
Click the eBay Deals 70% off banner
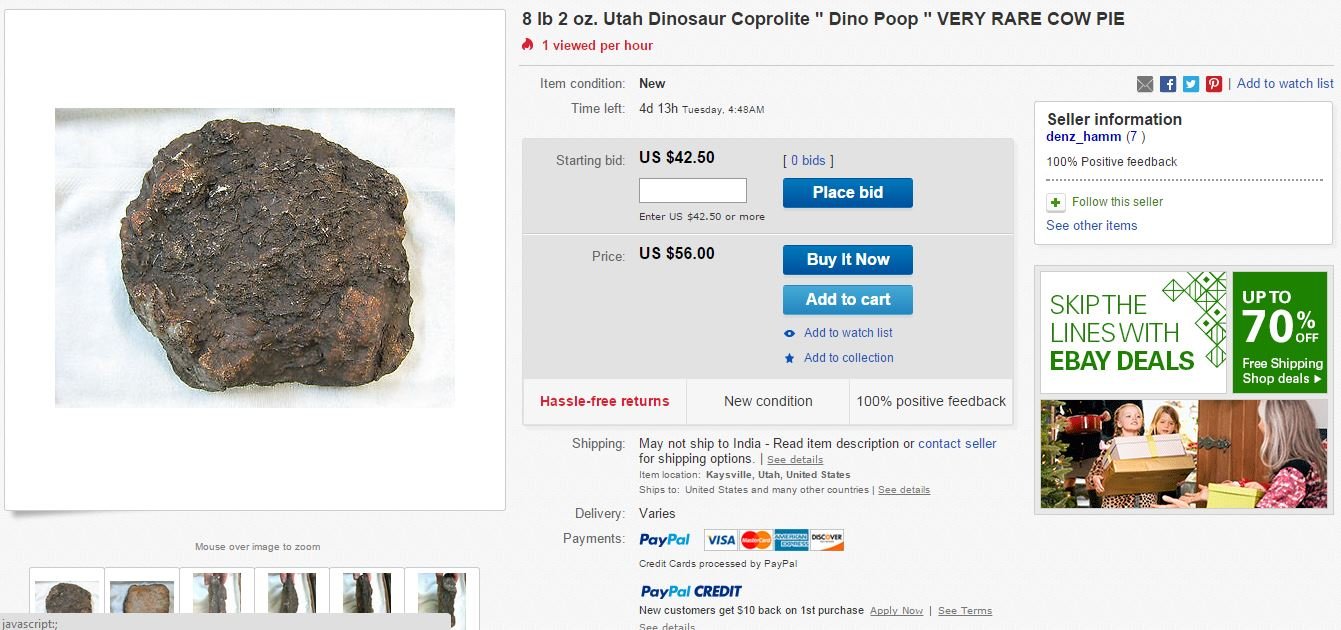point(1184,333)
